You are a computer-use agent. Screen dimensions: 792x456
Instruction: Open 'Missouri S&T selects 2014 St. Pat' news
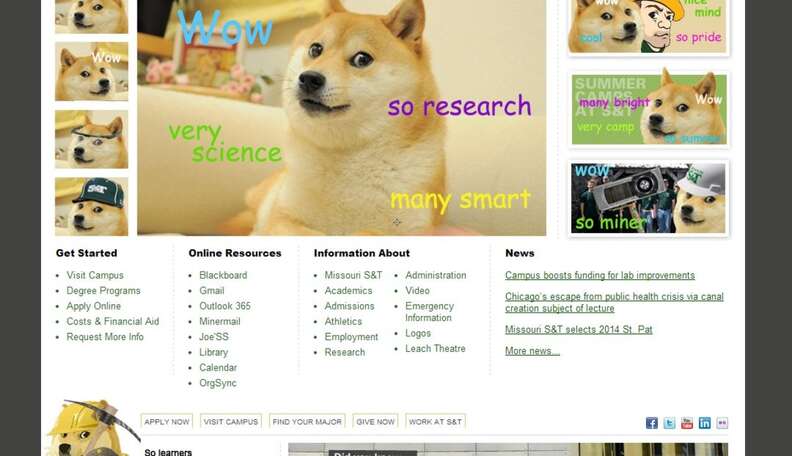coord(578,329)
